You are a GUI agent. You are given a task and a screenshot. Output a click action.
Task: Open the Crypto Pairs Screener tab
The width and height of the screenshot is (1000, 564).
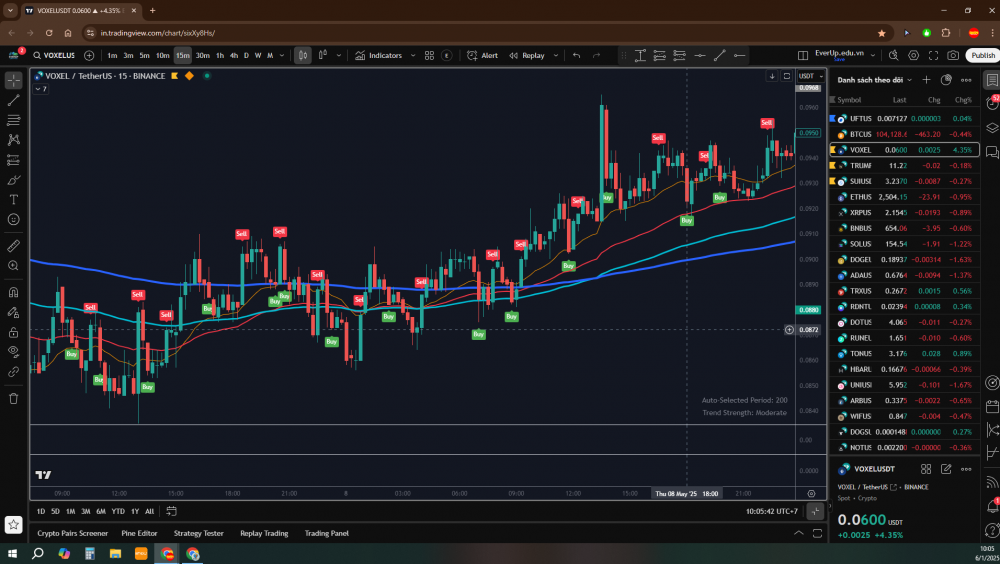tap(73, 533)
